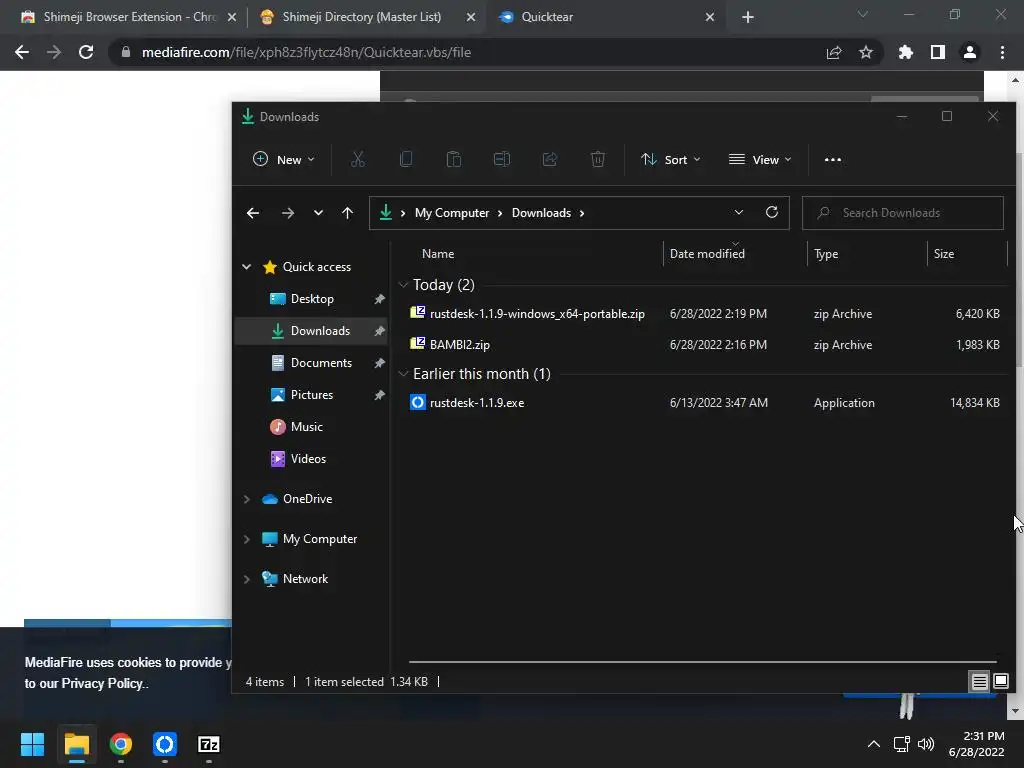Refresh the Downloads folder view
Viewport: 1024px width, 768px height.
coord(771,212)
